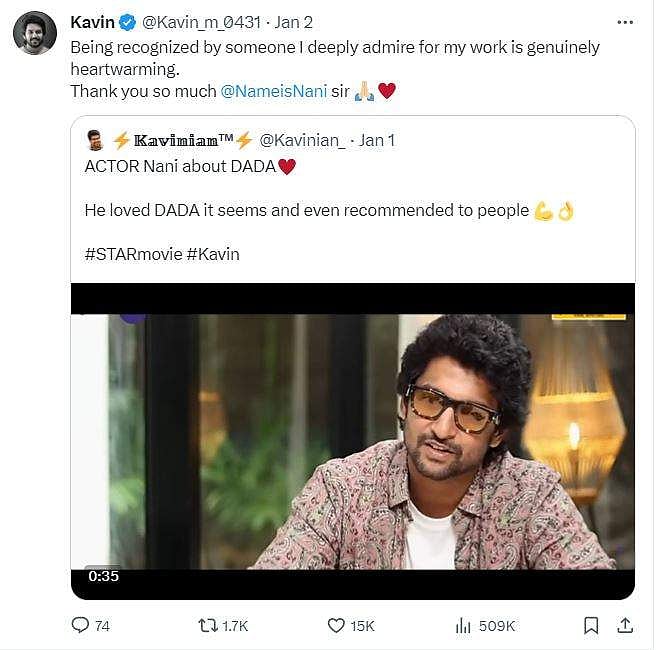
Task: Open Kavin's profile picture avatar
Action: (34, 33)
